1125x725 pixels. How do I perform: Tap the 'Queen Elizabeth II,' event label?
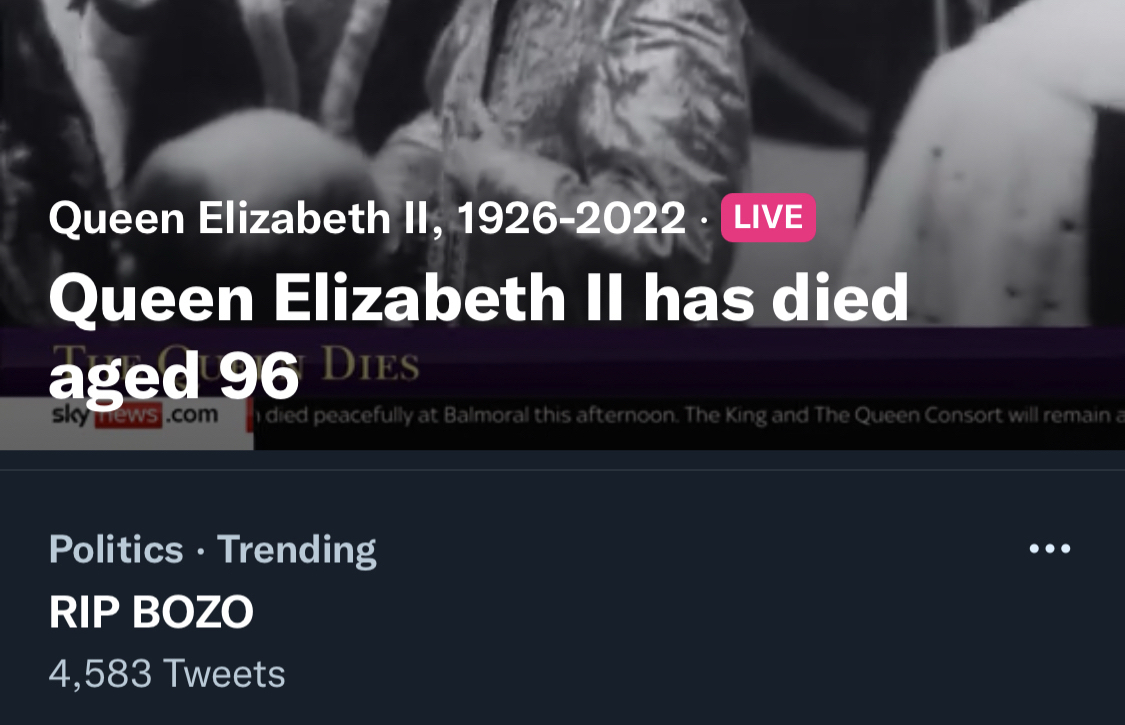click(x=246, y=218)
